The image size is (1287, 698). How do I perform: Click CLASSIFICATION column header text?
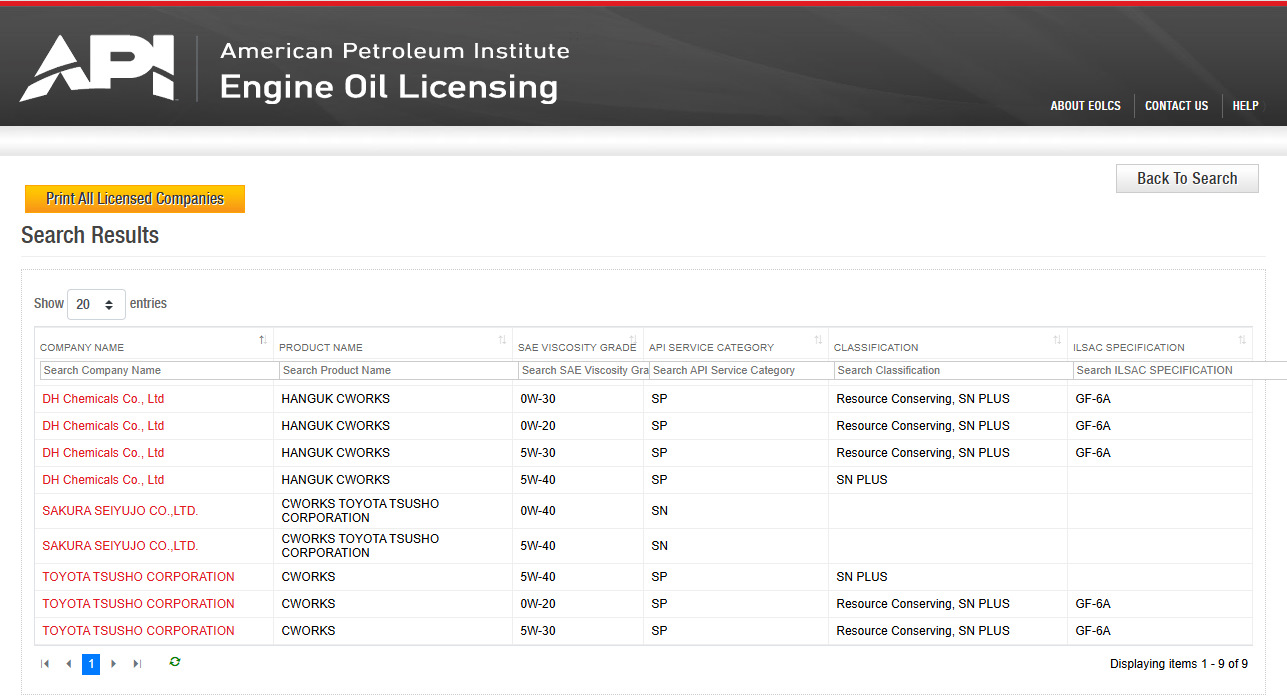point(876,348)
